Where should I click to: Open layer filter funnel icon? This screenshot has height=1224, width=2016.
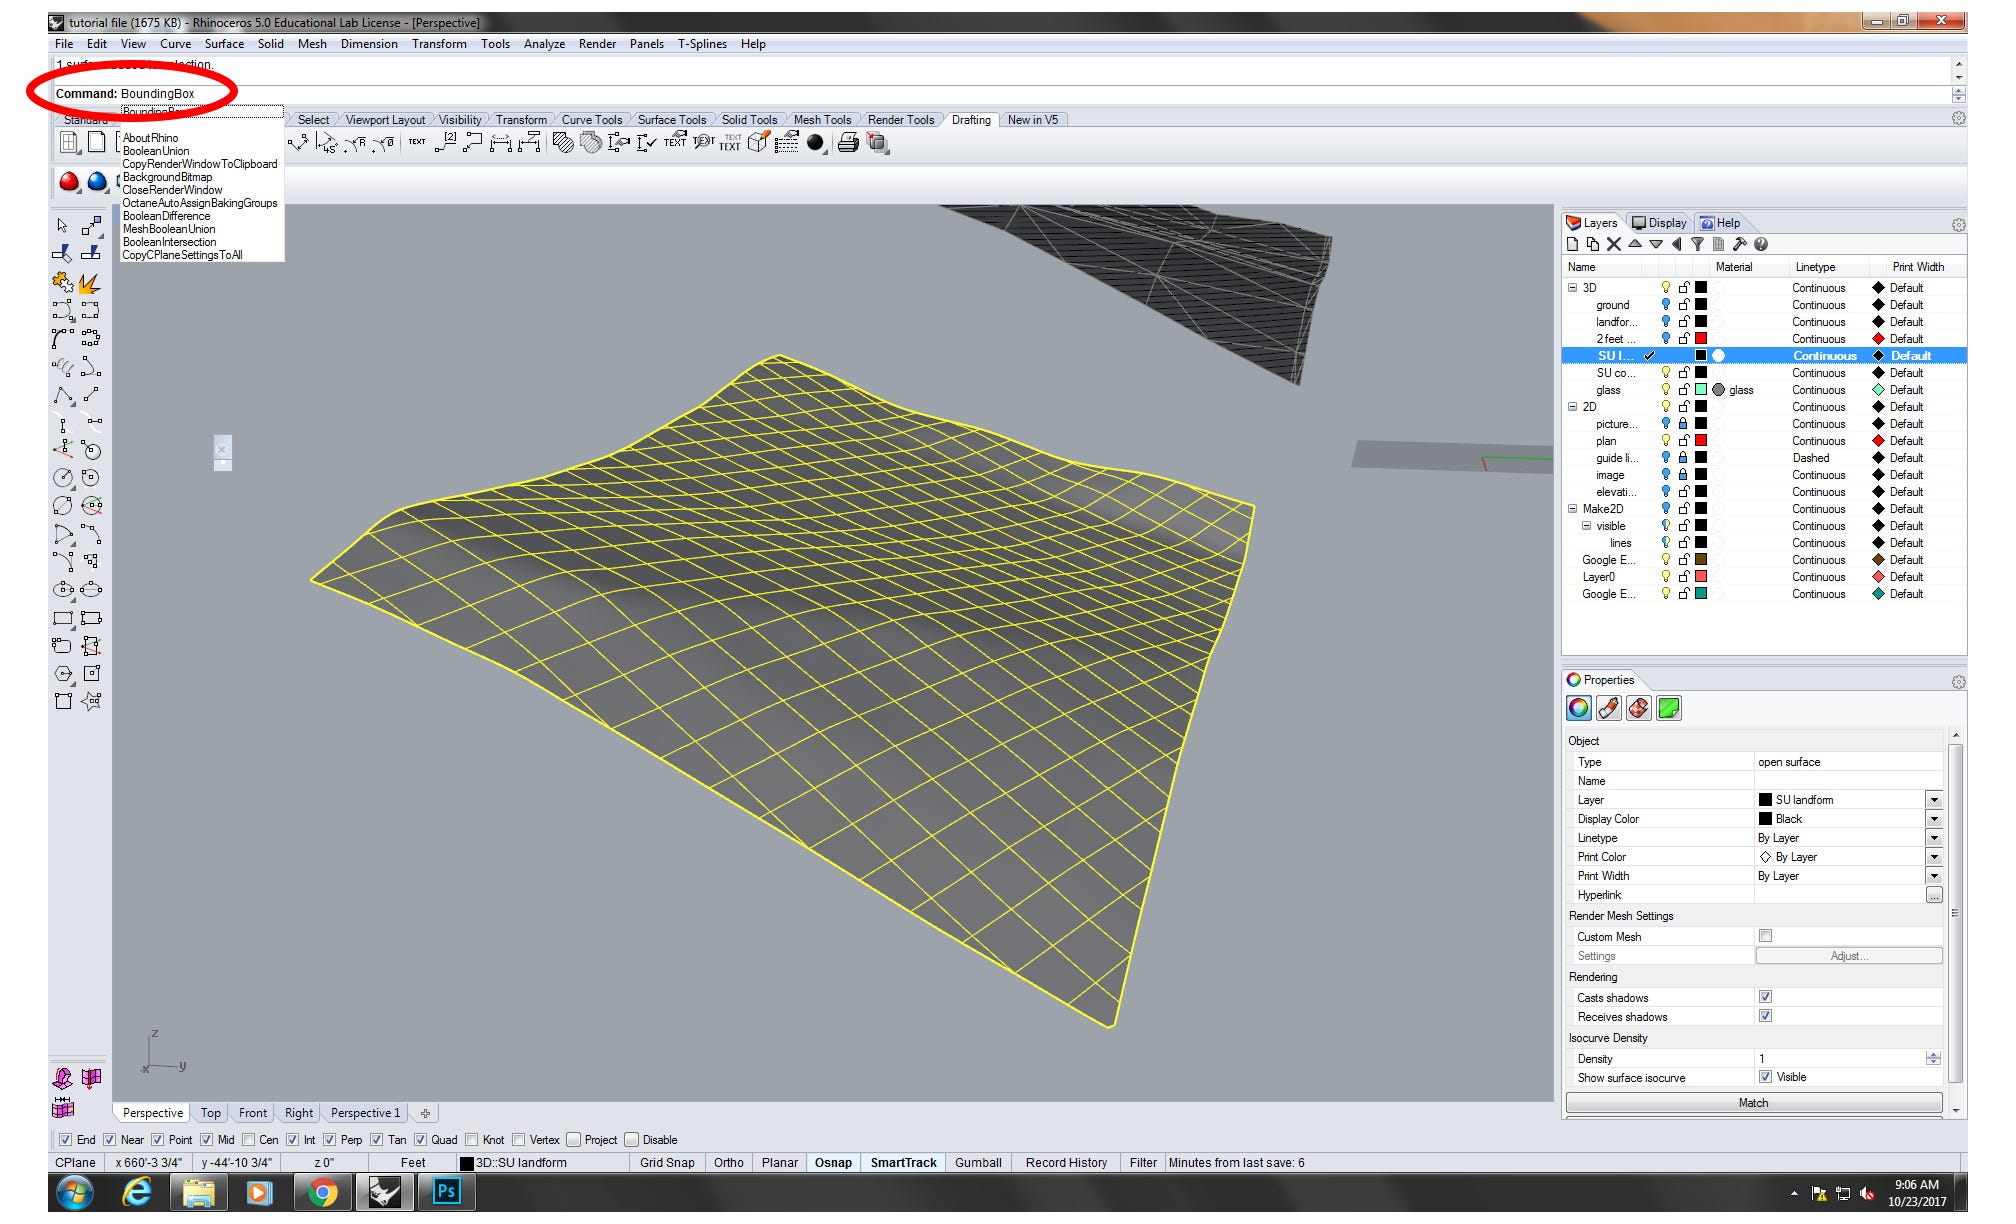[x=1697, y=244]
